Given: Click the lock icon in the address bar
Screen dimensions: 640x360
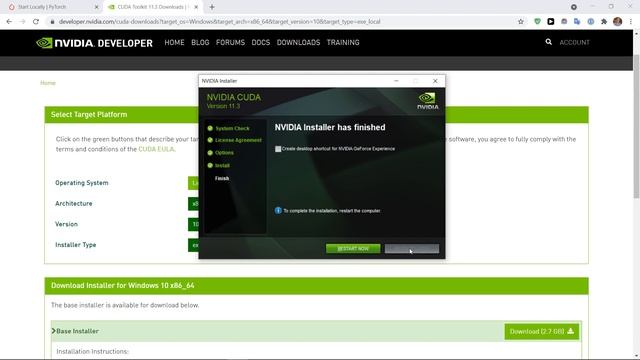Looking at the screenshot, I should pyautogui.click(x=52, y=22).
